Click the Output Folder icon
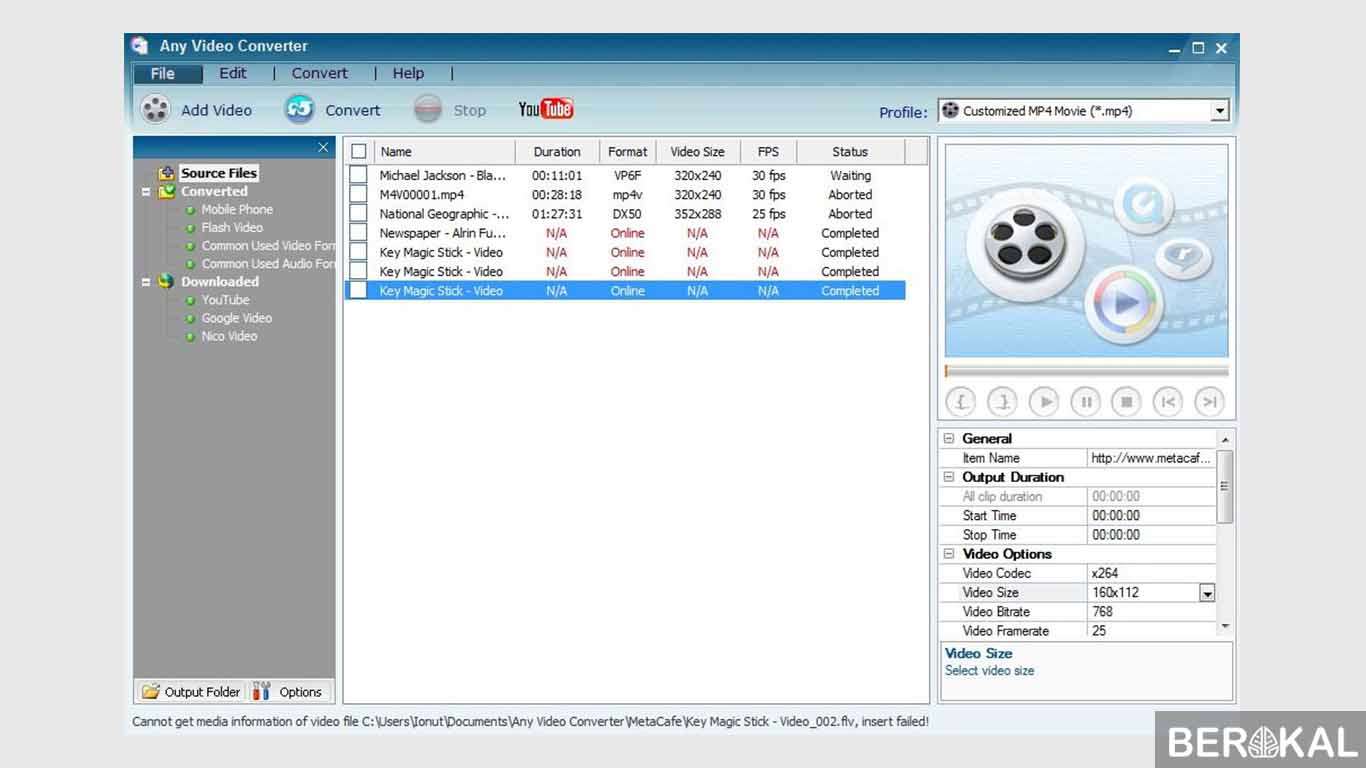1366x768 pixels. tap(151, 691)
